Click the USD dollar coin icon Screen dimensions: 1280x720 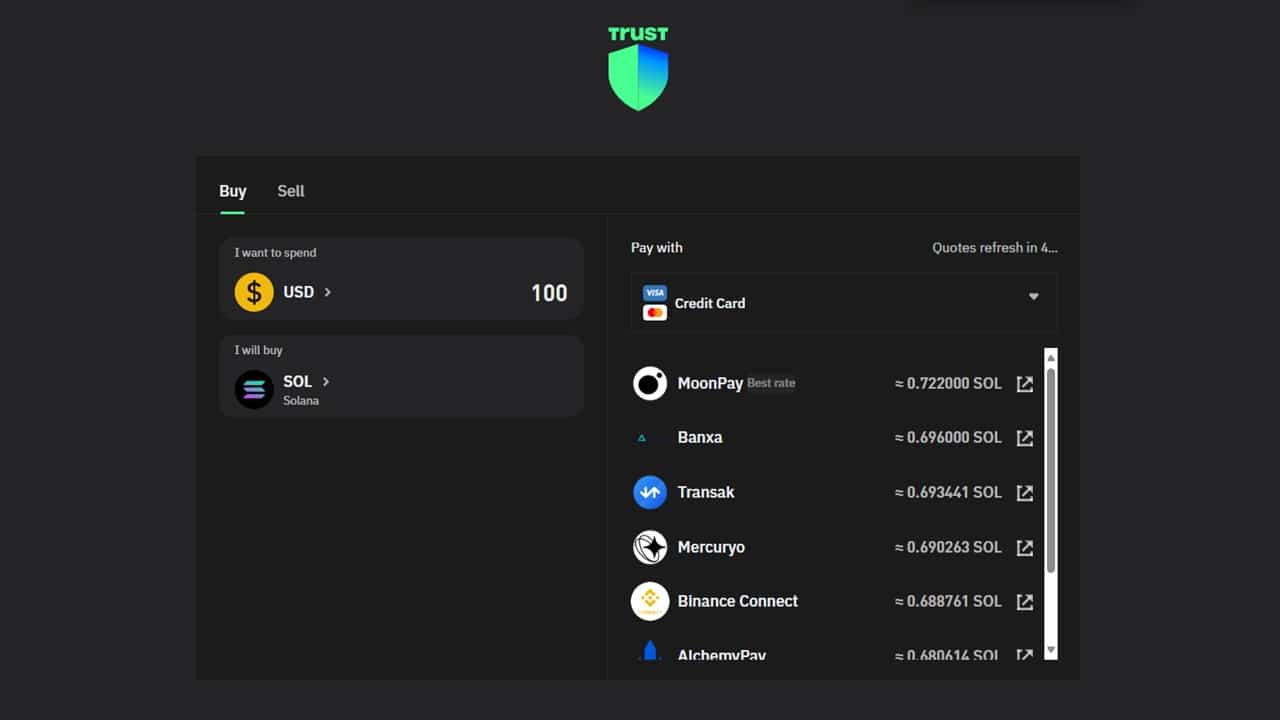pos(254,292)
